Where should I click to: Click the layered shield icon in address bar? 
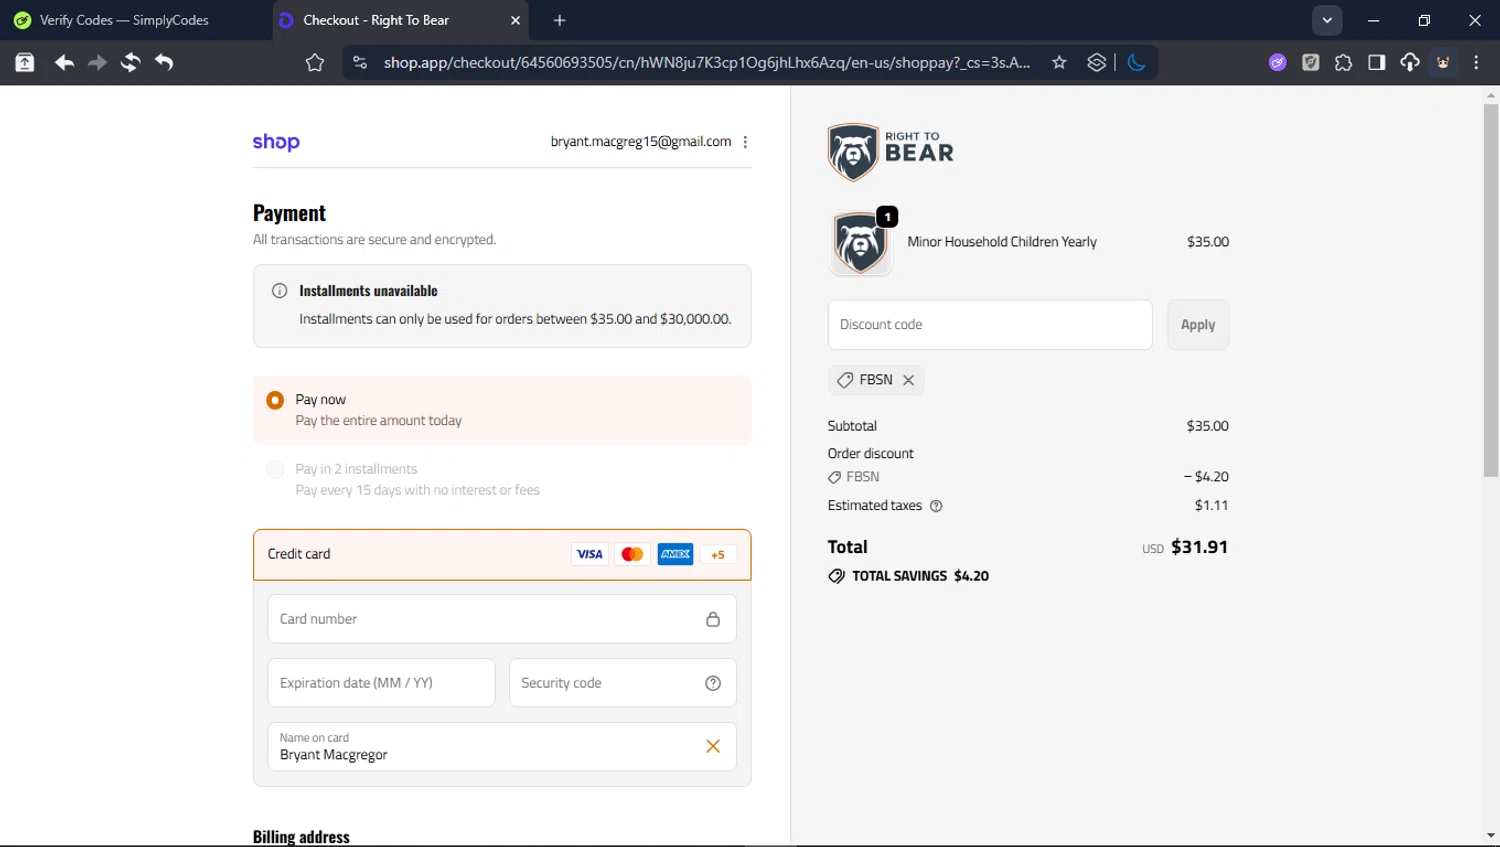pyautogui.click(x=1097, y=63)
